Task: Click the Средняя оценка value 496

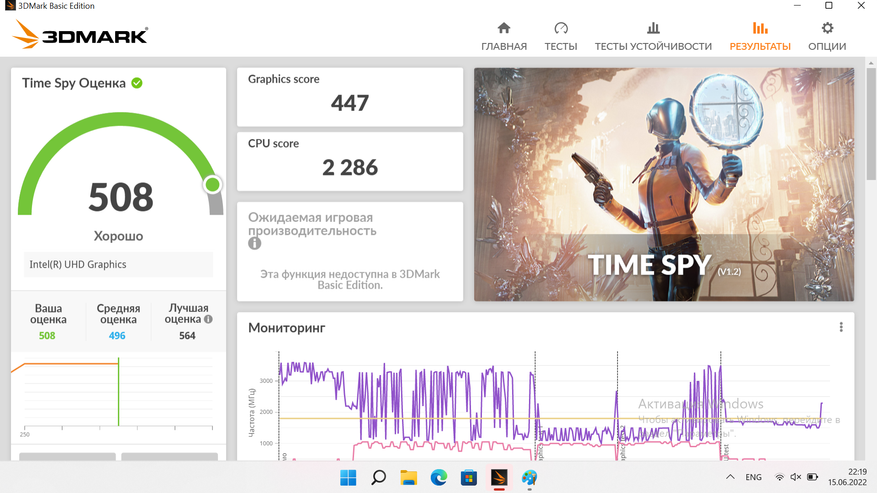Action: pyautogui.click(x=117, y=336)
